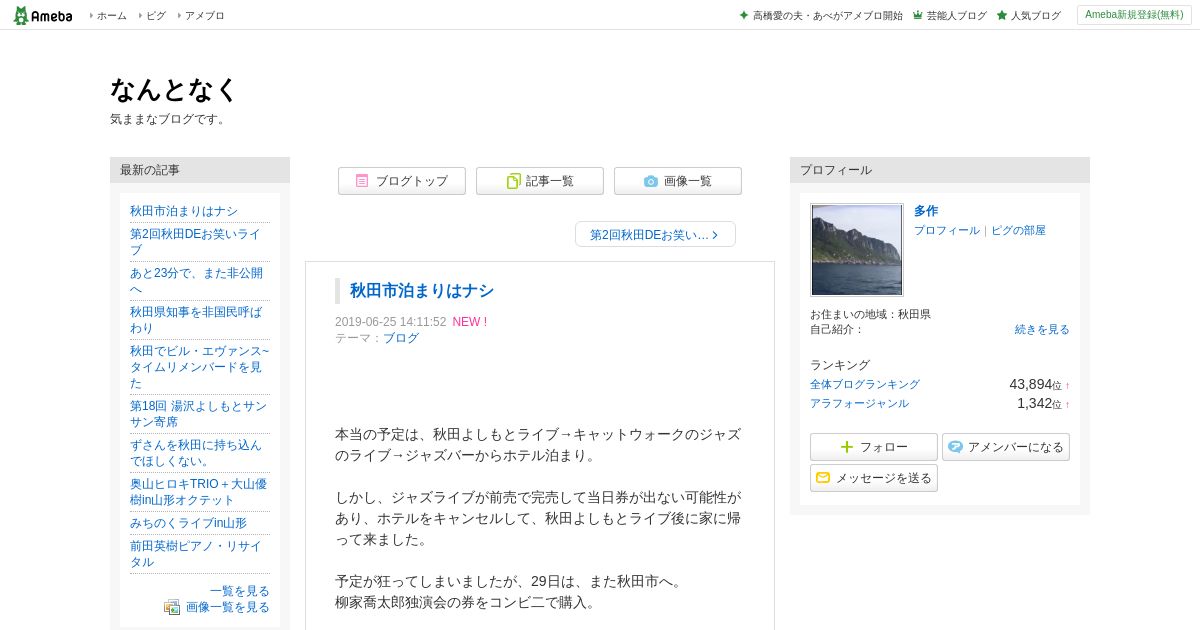The height and width of the screenshot is (630, 1200).
Task: Open ピグ in the top navigation
Action: (156, 16)
